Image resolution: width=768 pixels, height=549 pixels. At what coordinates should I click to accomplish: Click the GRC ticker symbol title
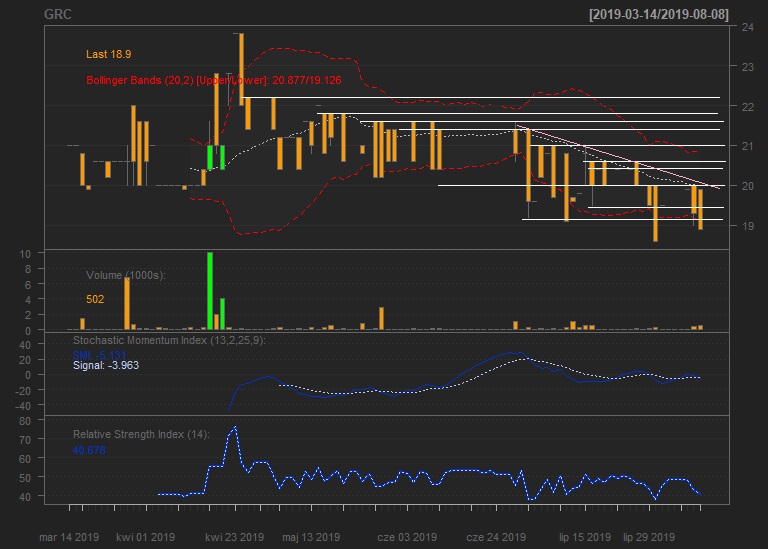58,15
